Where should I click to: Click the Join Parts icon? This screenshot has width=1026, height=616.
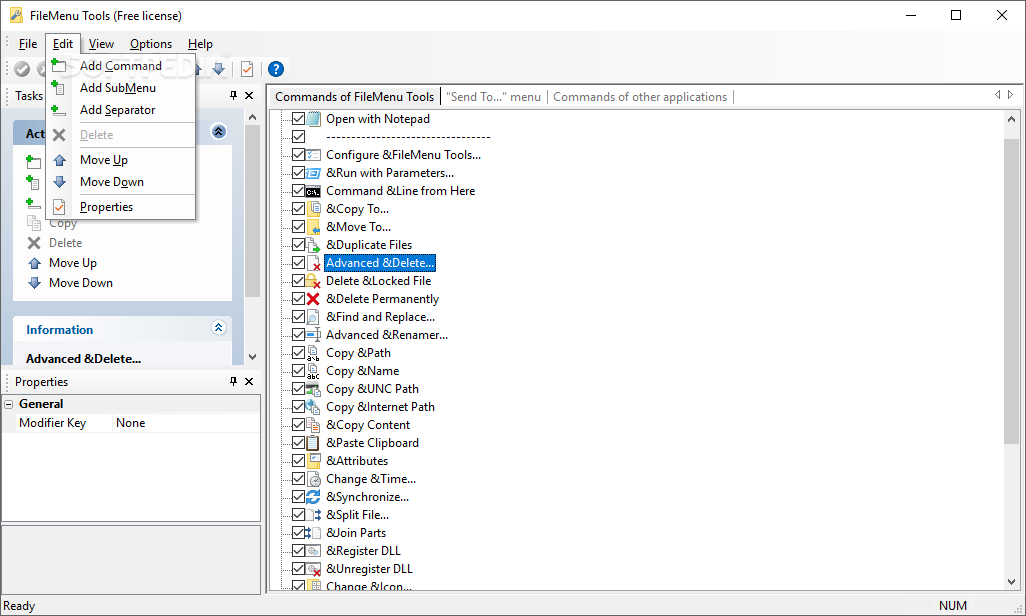coord(313,533)
